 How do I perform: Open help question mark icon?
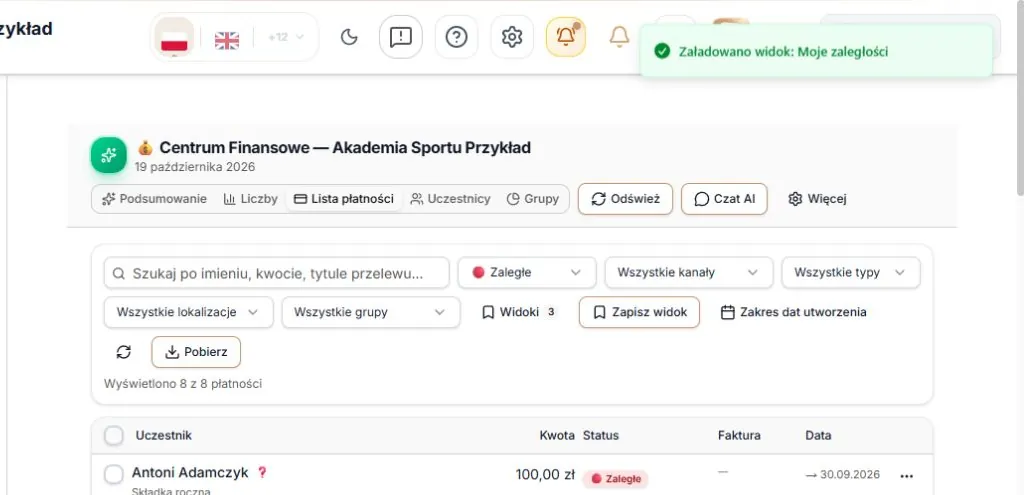(456, 37)
